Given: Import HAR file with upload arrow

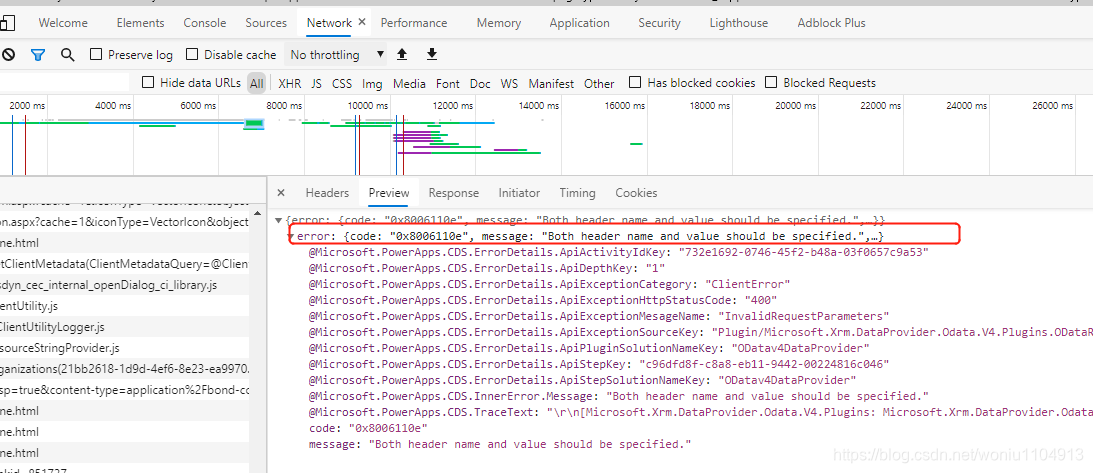Looking at the screenshot, I should pos(402,54).
